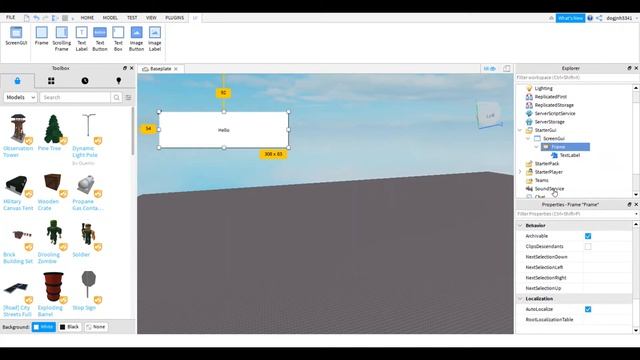Insert an Image Label element
Screen dimensions: 640x360
[155, 39]
